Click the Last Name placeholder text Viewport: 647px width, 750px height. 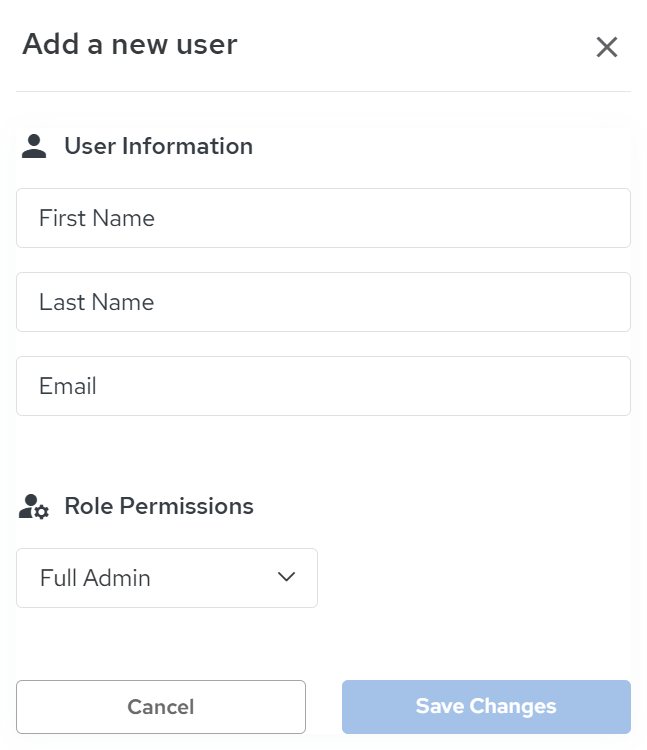coord(97,302)
